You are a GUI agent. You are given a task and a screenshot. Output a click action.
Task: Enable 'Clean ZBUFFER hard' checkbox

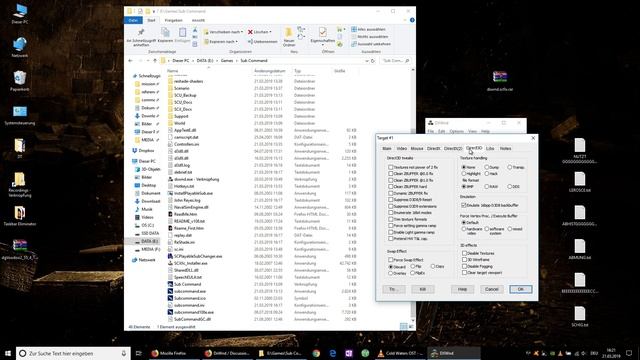391,187
